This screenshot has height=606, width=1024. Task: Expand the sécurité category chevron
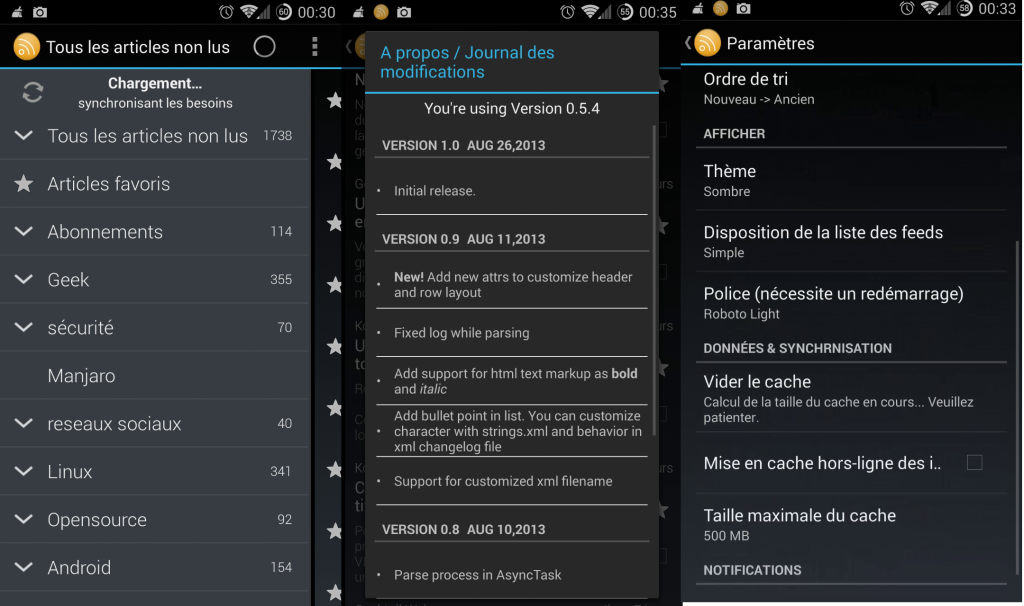[x=23, y=328]
